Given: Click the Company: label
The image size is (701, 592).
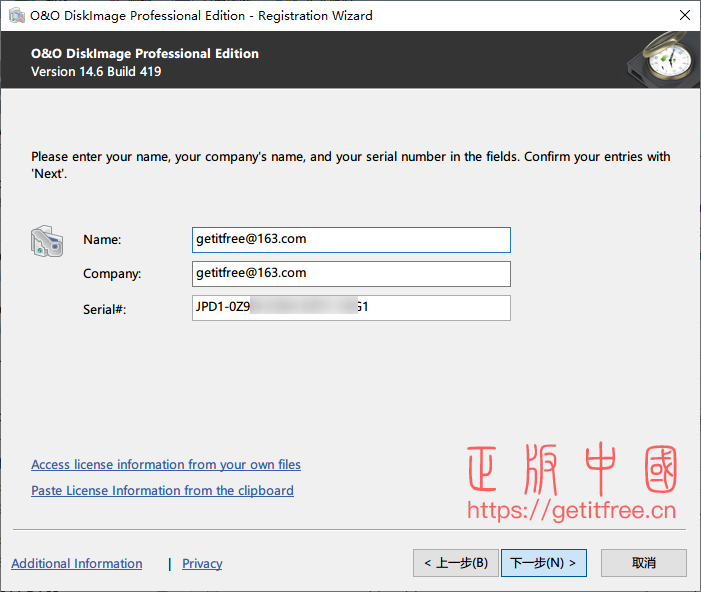Looking at the screenshot, I should coord(112,274).
